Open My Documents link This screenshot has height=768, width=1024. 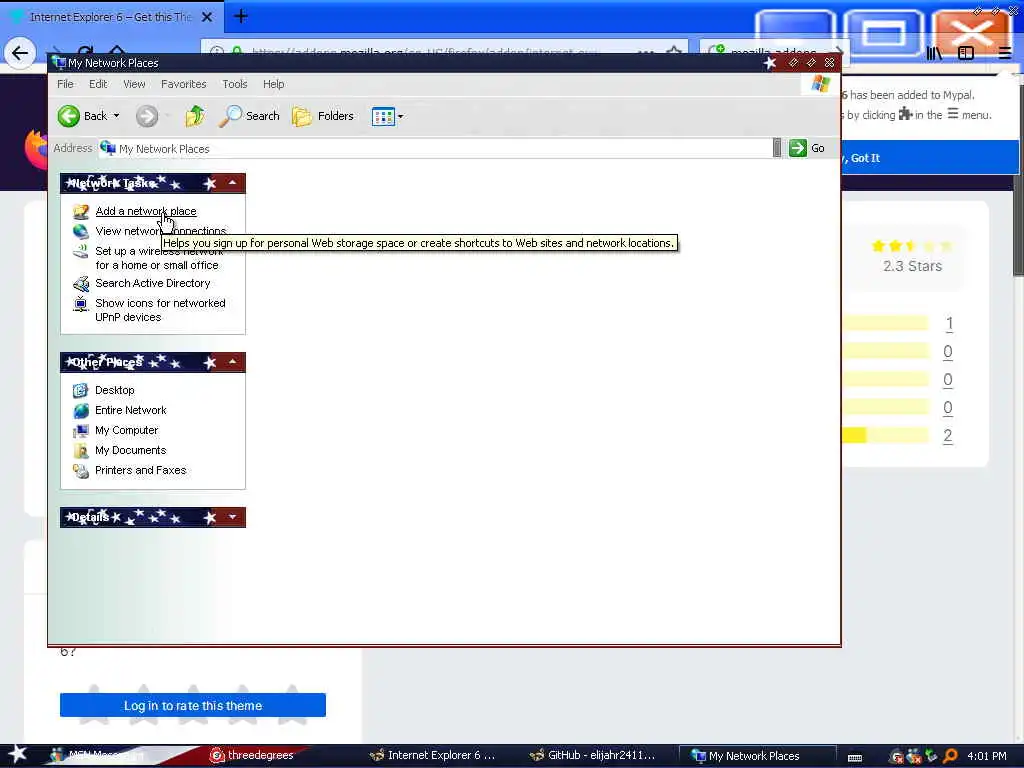coord(131,450)
